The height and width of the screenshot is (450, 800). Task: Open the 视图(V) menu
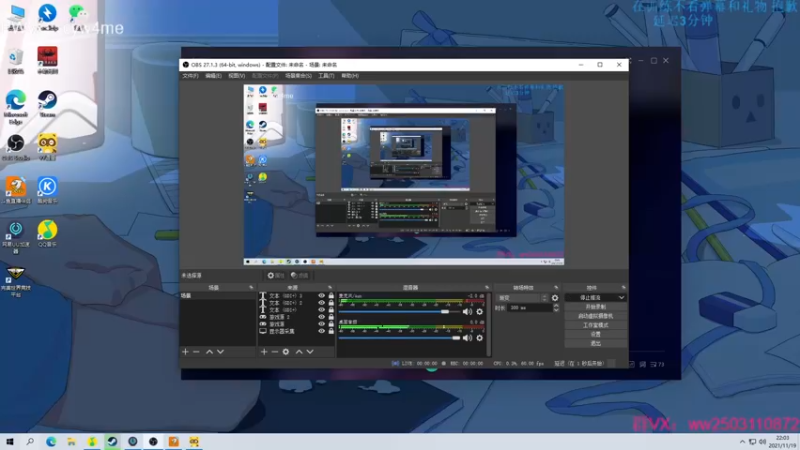(236, 76)
